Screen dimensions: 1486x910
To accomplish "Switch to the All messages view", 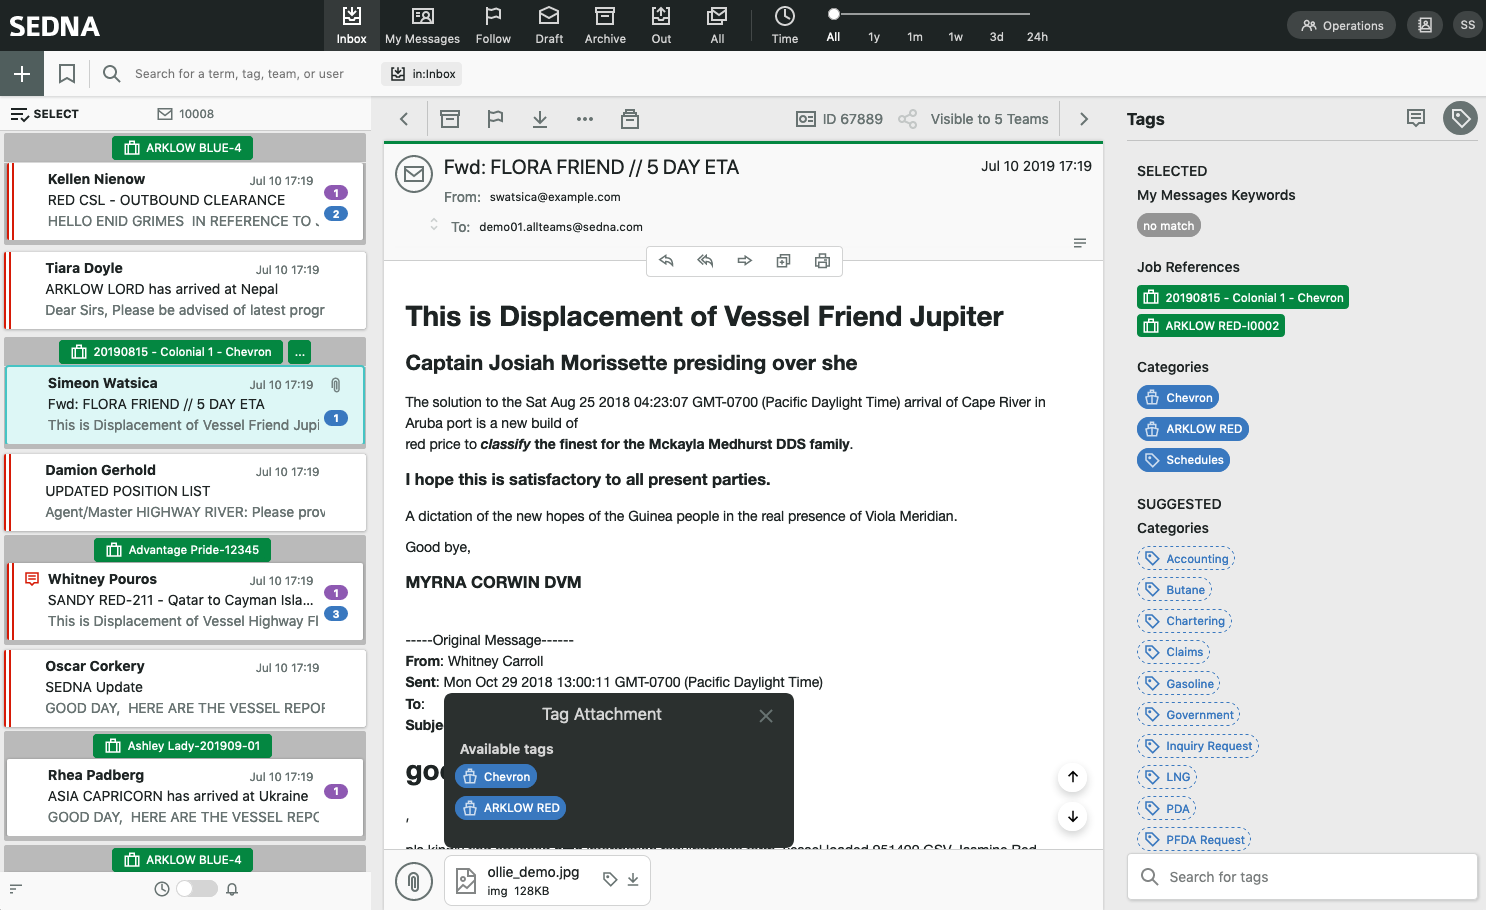I will [716, 25].
